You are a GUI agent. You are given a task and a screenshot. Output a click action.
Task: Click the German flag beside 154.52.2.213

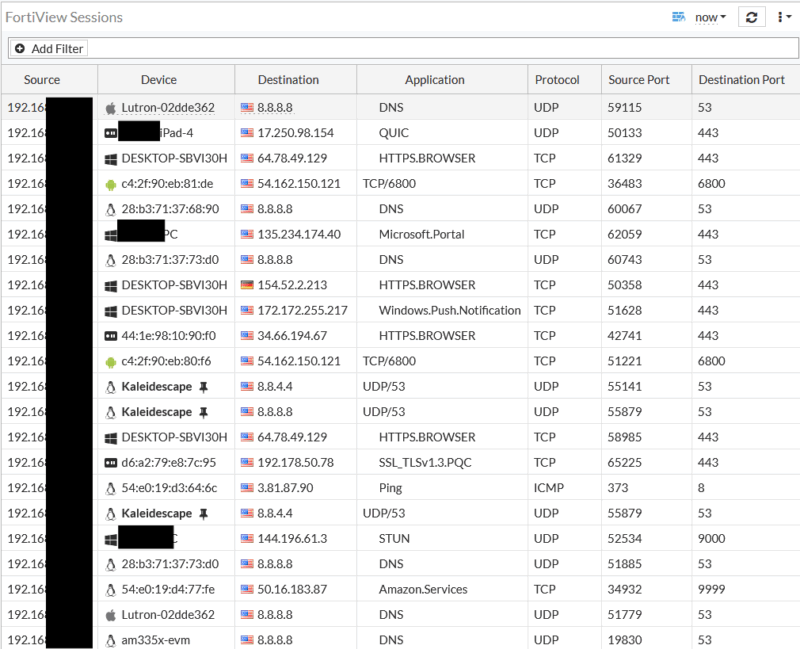(x=247, y=285)
